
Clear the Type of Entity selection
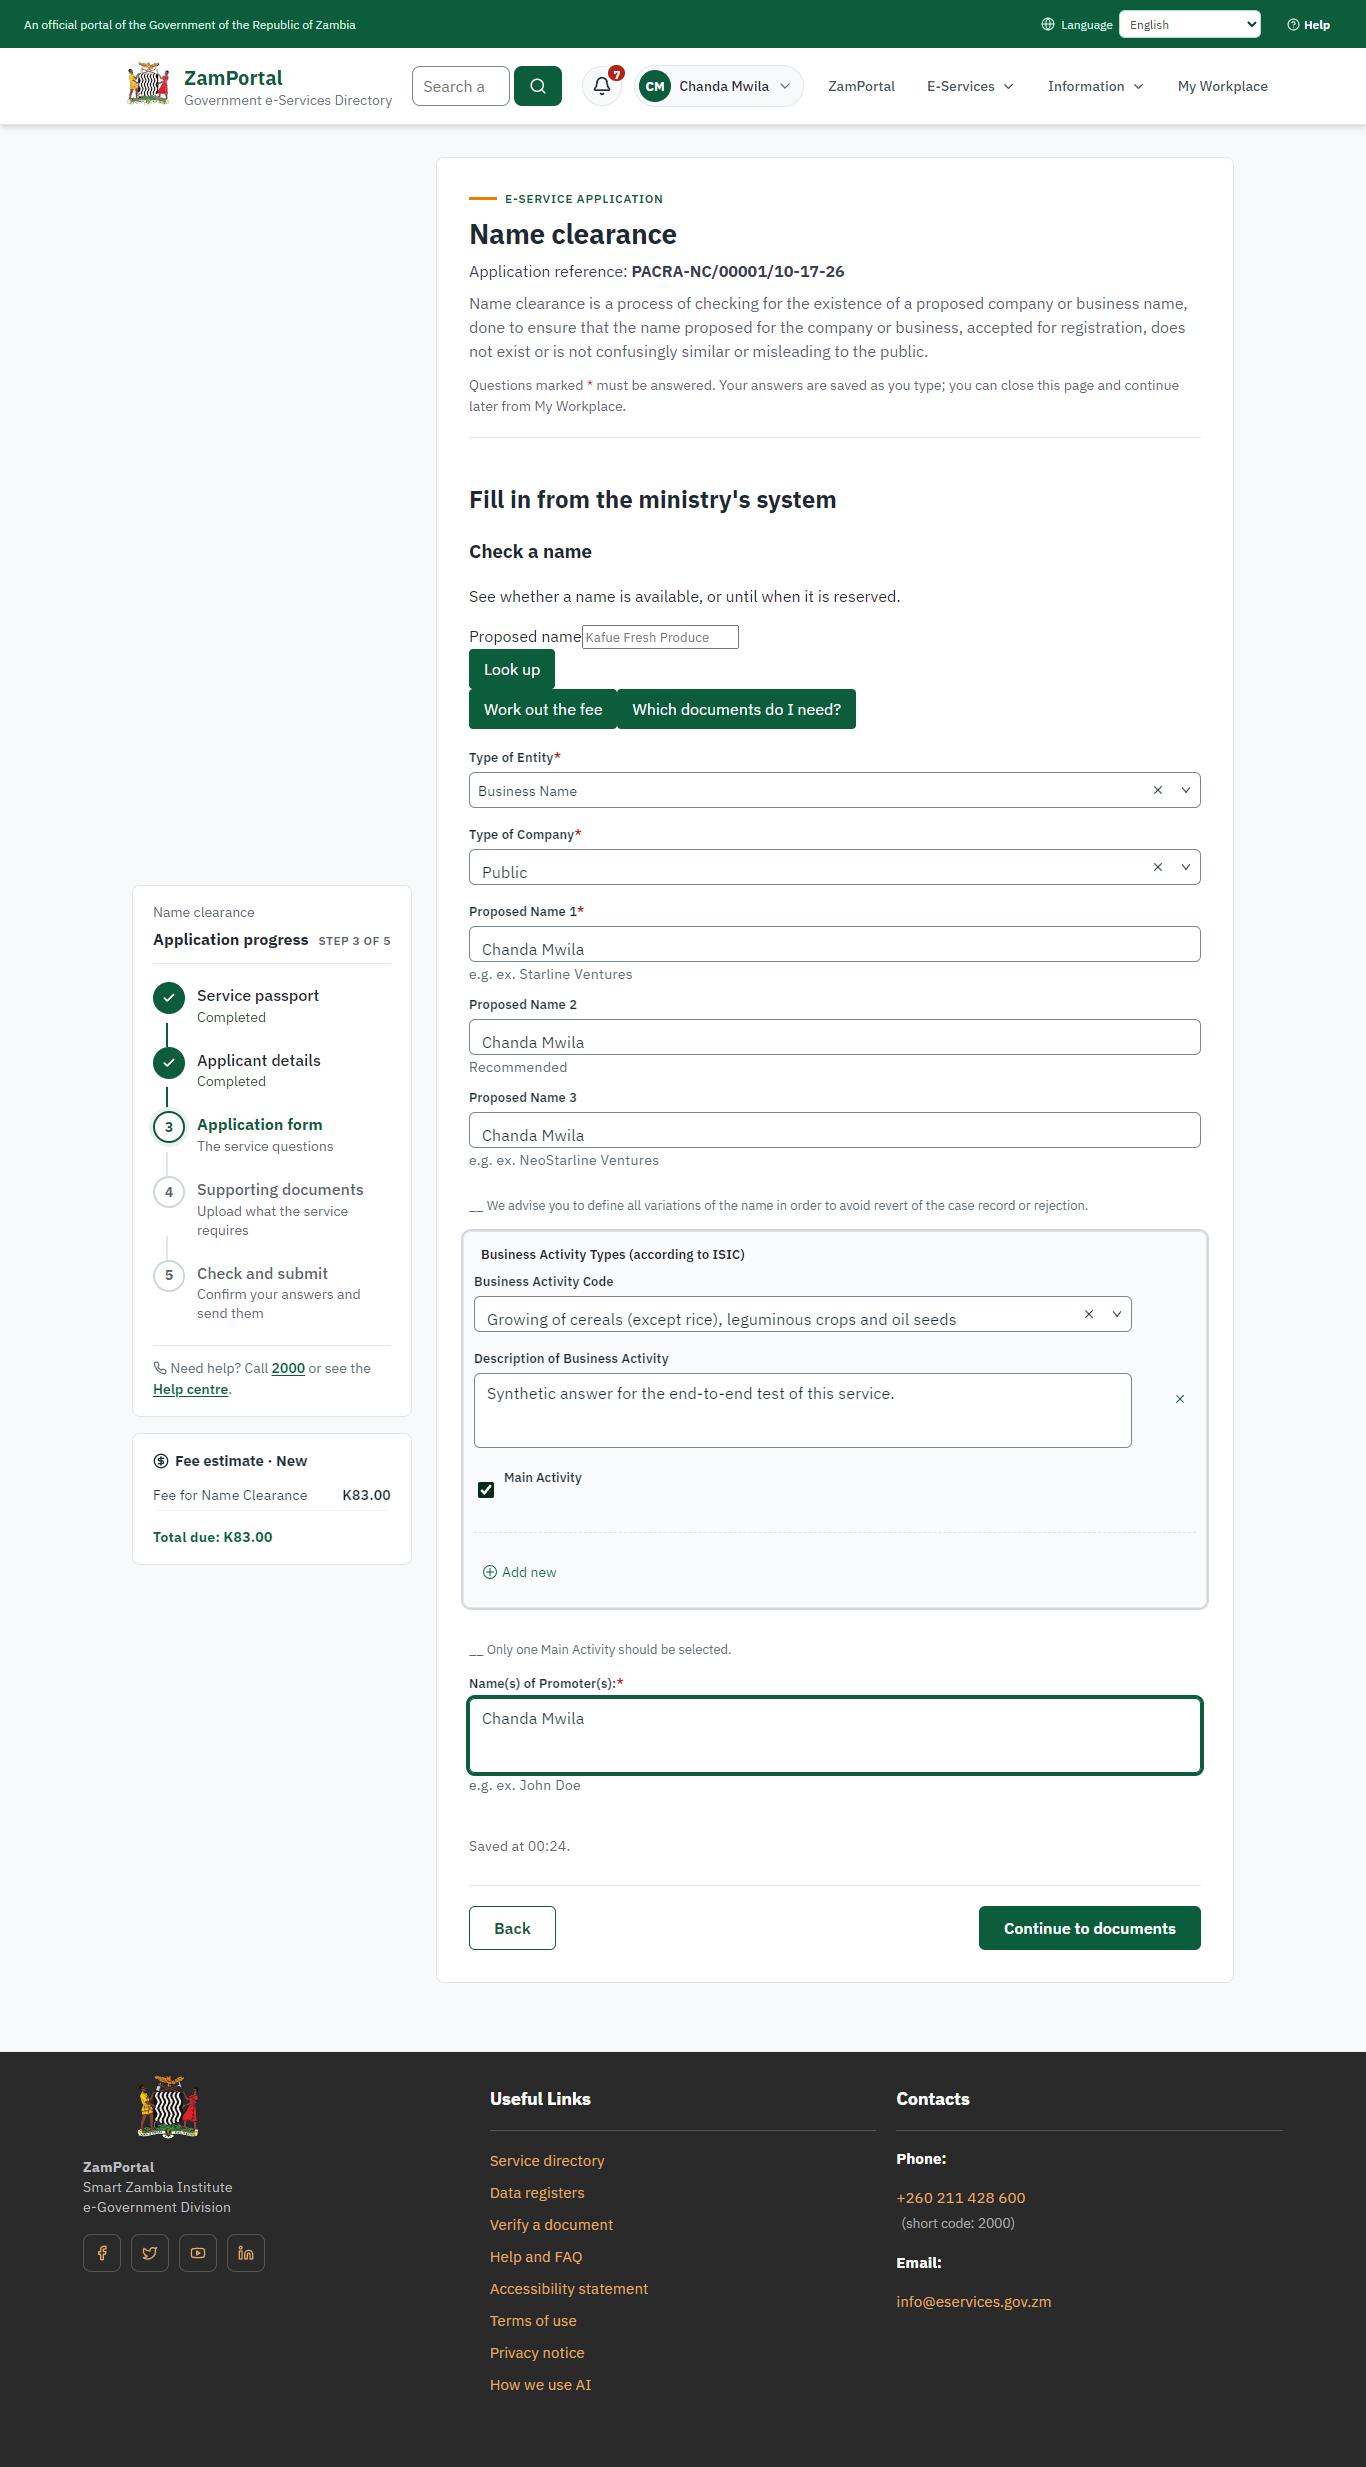[x=1158, y=790]
